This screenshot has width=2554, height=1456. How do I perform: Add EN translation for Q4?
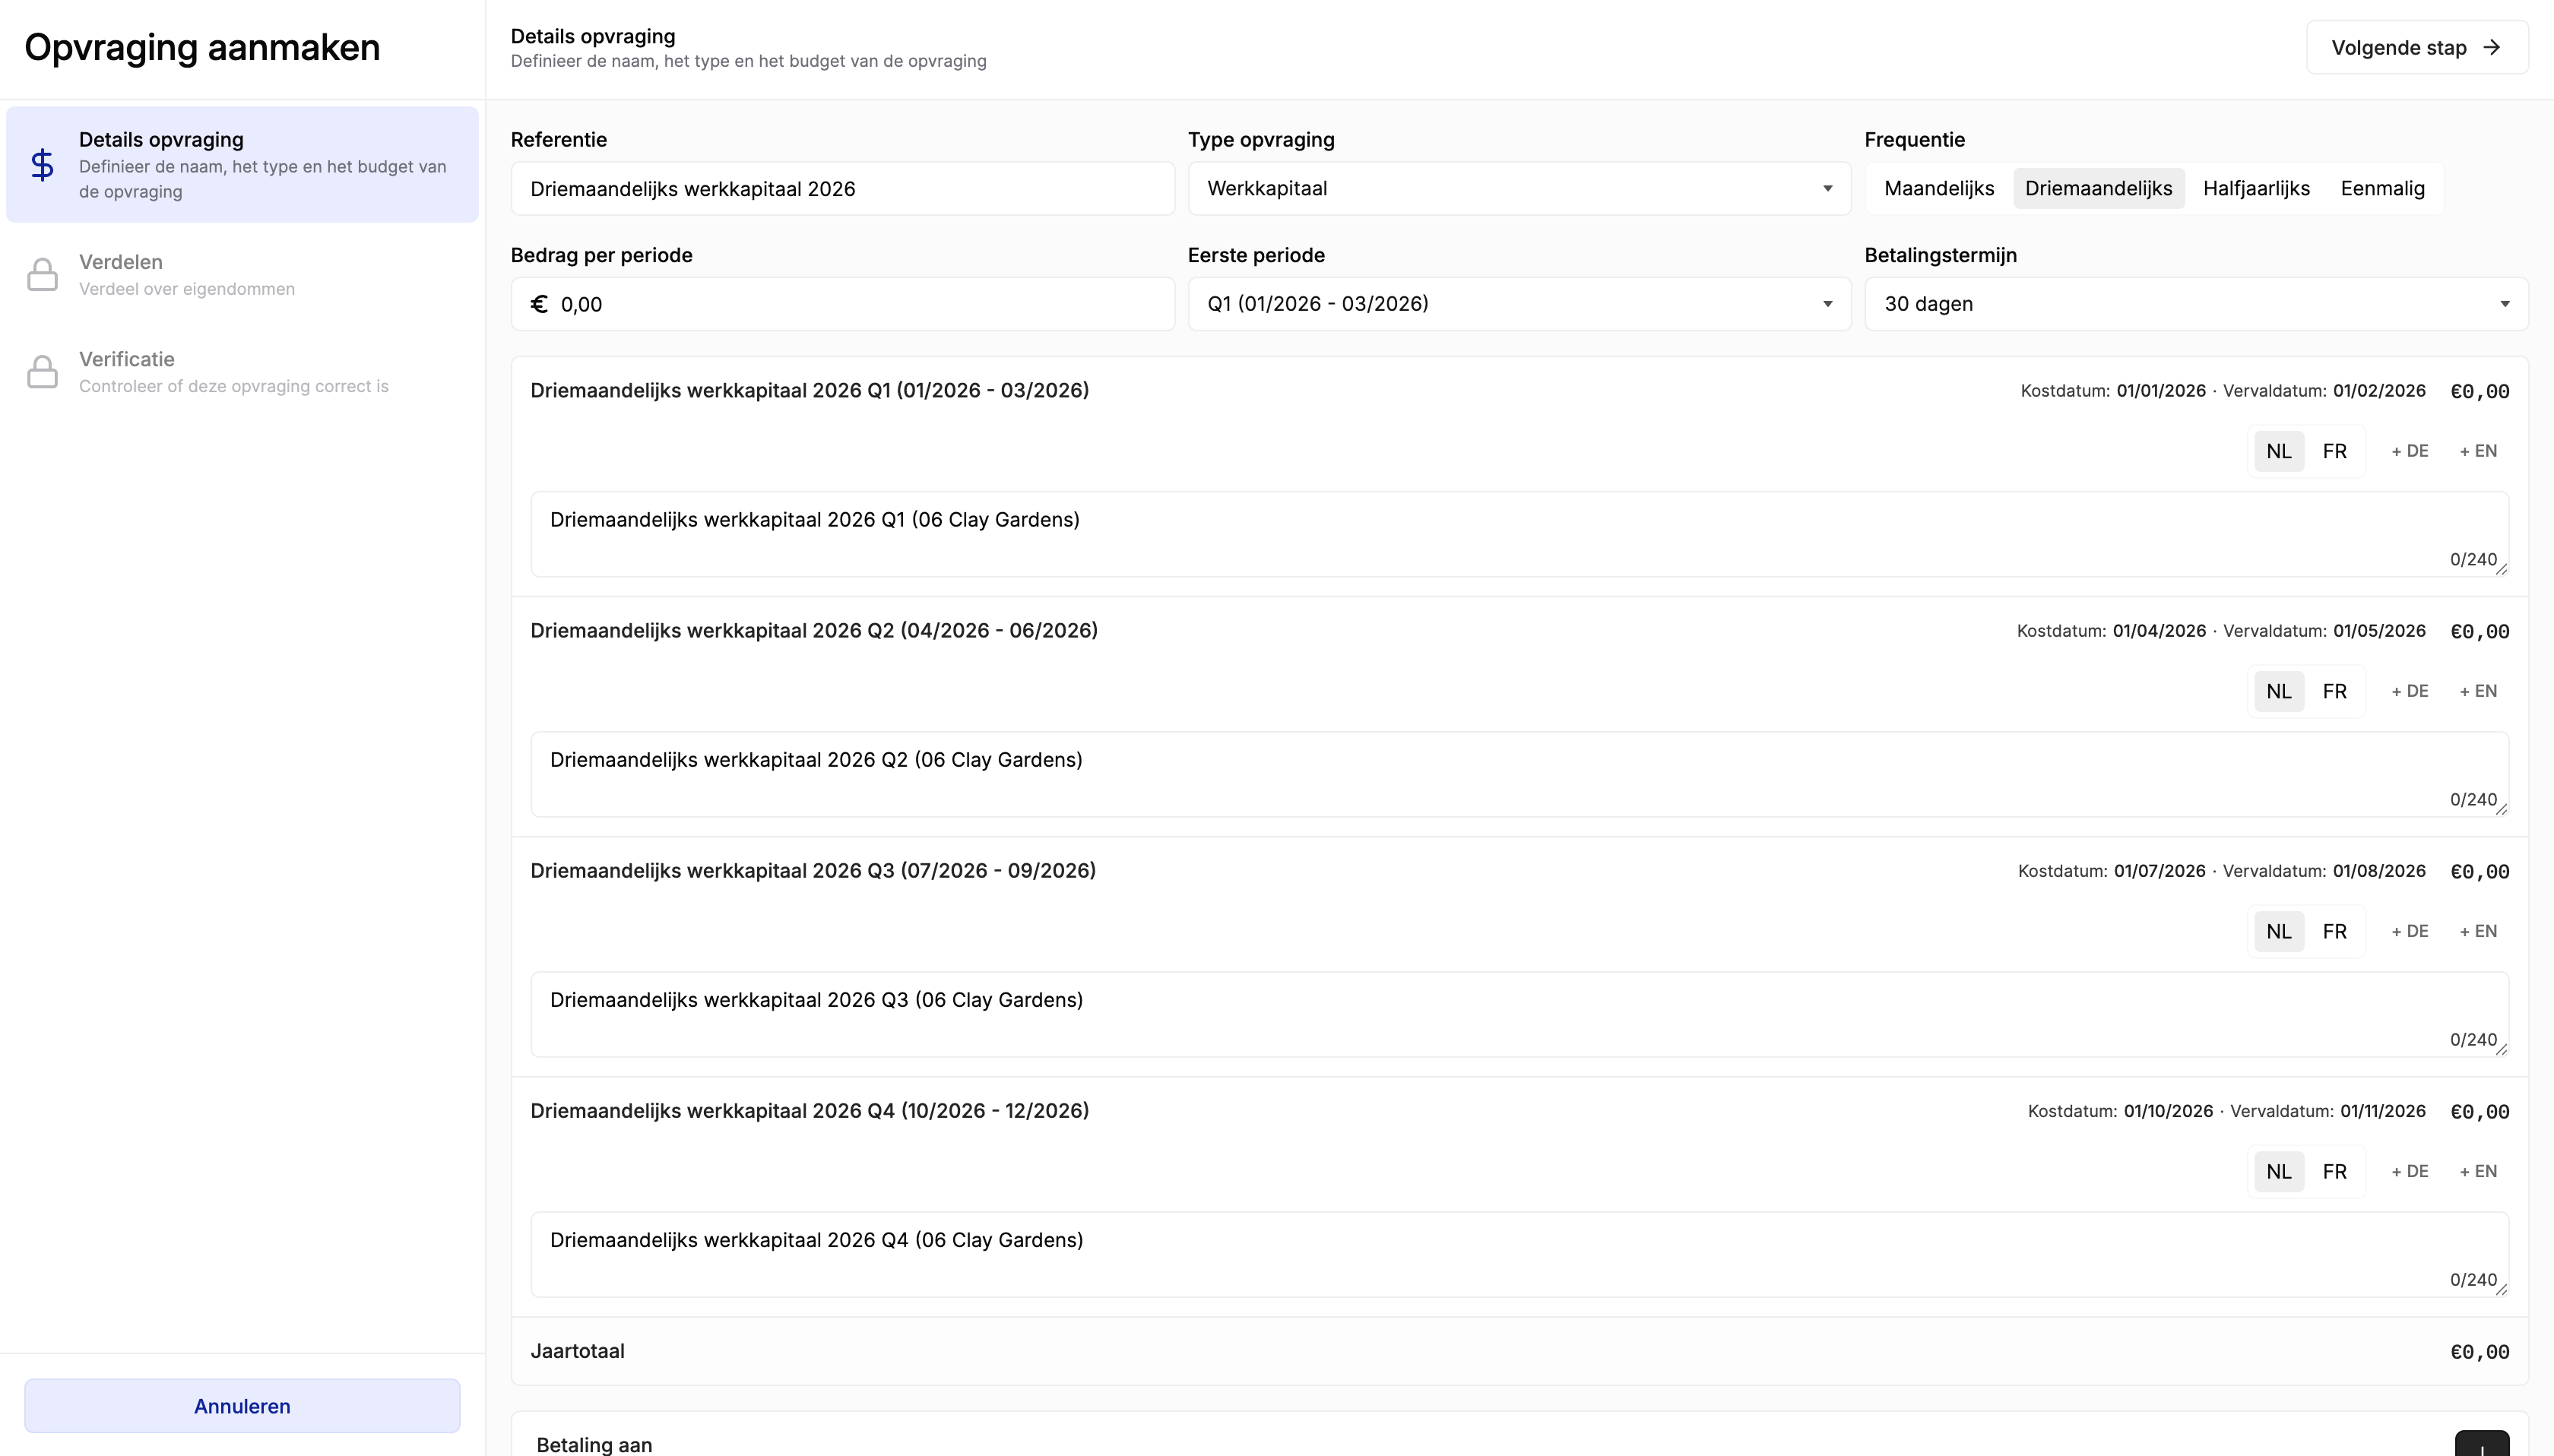(2478, 1171)
